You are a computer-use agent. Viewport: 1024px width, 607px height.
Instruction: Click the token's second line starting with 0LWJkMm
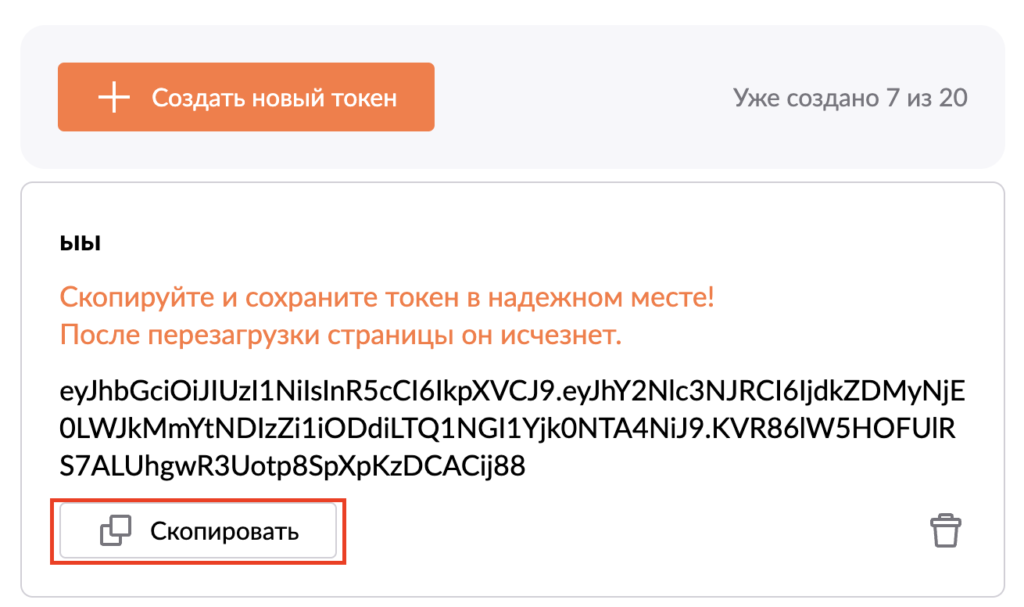coord(507,429)
